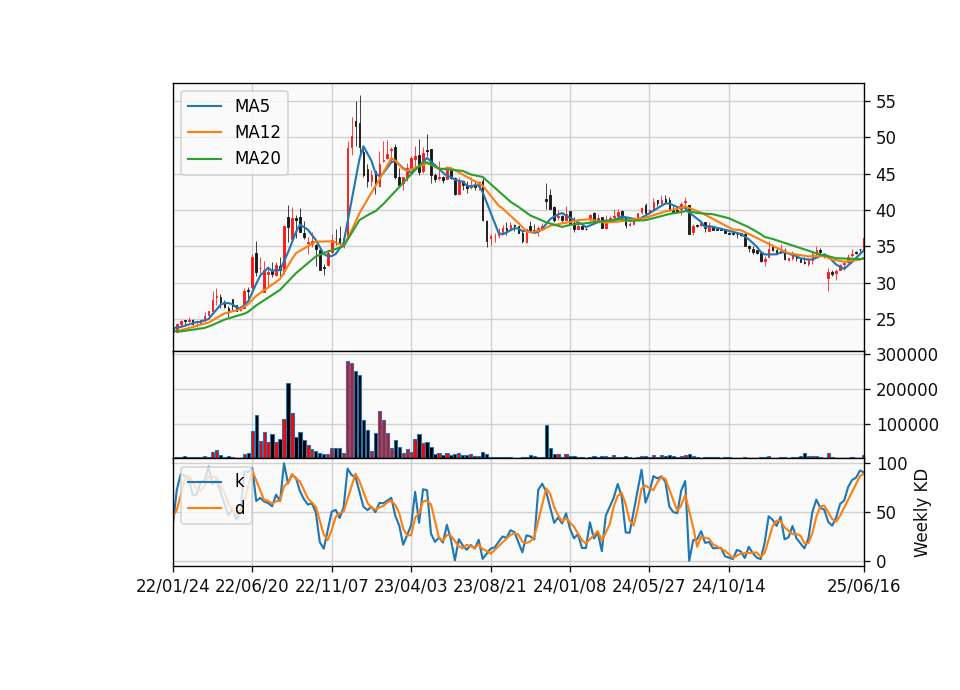
Task: Click the 23/08/21 date tick label
Action: pos(490,586)
